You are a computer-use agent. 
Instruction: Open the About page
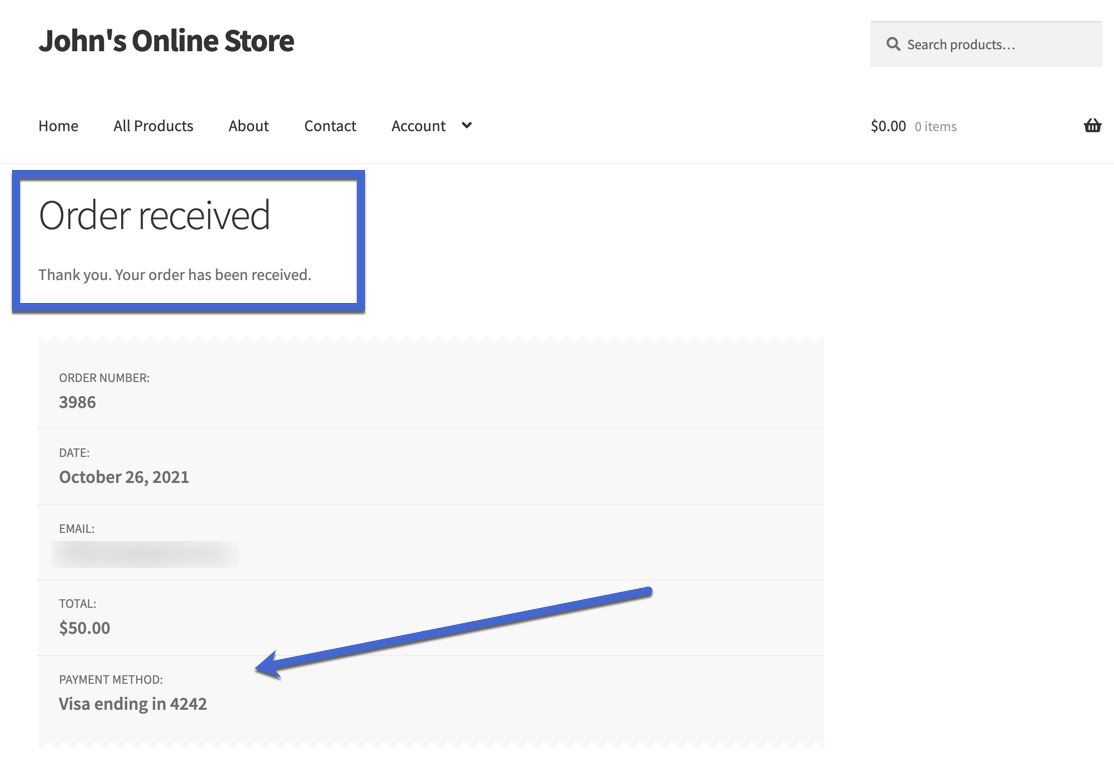coord(249,126)
